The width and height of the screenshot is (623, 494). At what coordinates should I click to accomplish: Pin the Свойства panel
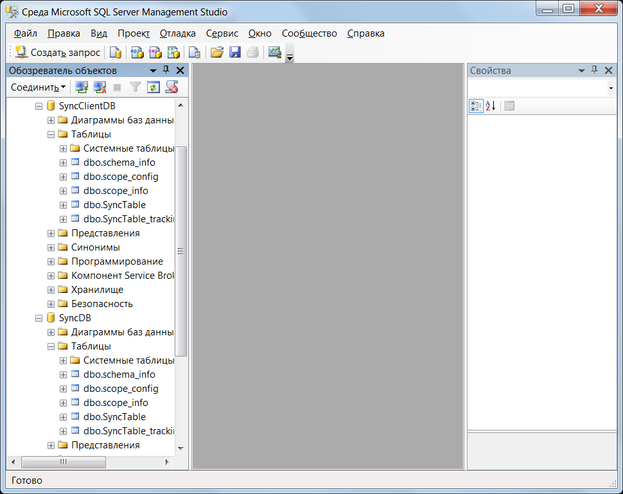click(593, 71)
